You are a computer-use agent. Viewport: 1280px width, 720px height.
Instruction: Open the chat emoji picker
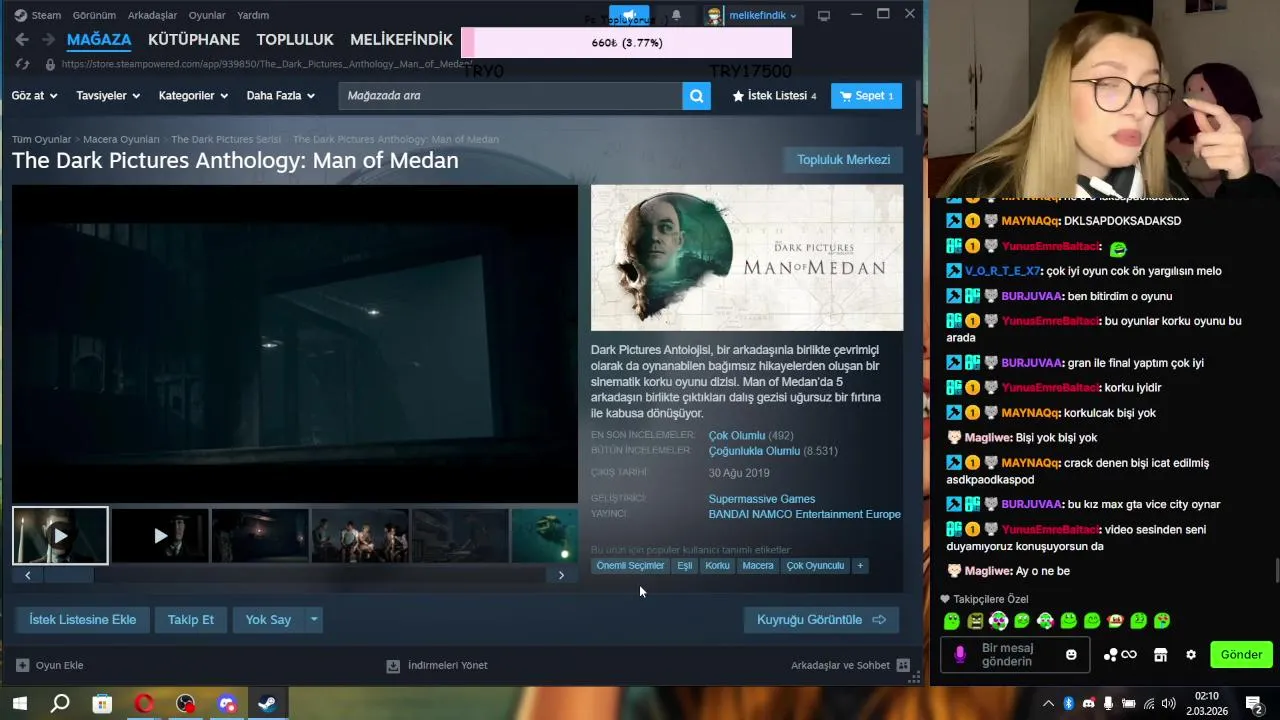coord(1071,655)
